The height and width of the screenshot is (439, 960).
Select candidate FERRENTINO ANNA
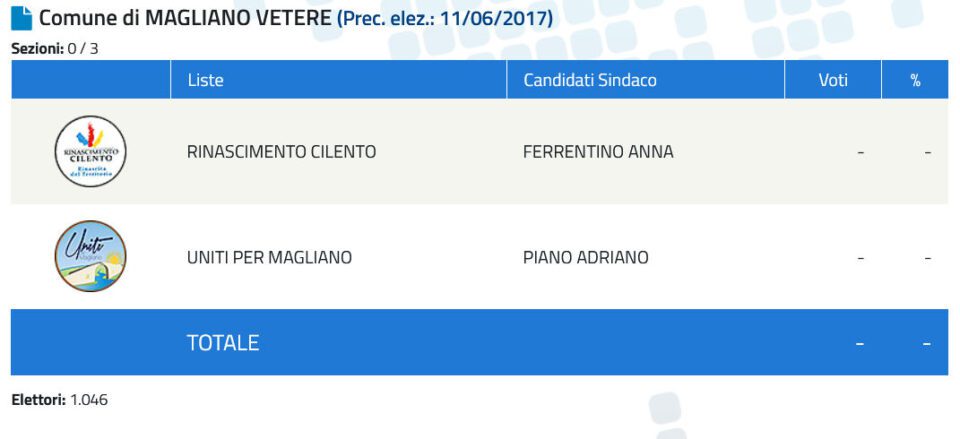(x=598, y=152)
